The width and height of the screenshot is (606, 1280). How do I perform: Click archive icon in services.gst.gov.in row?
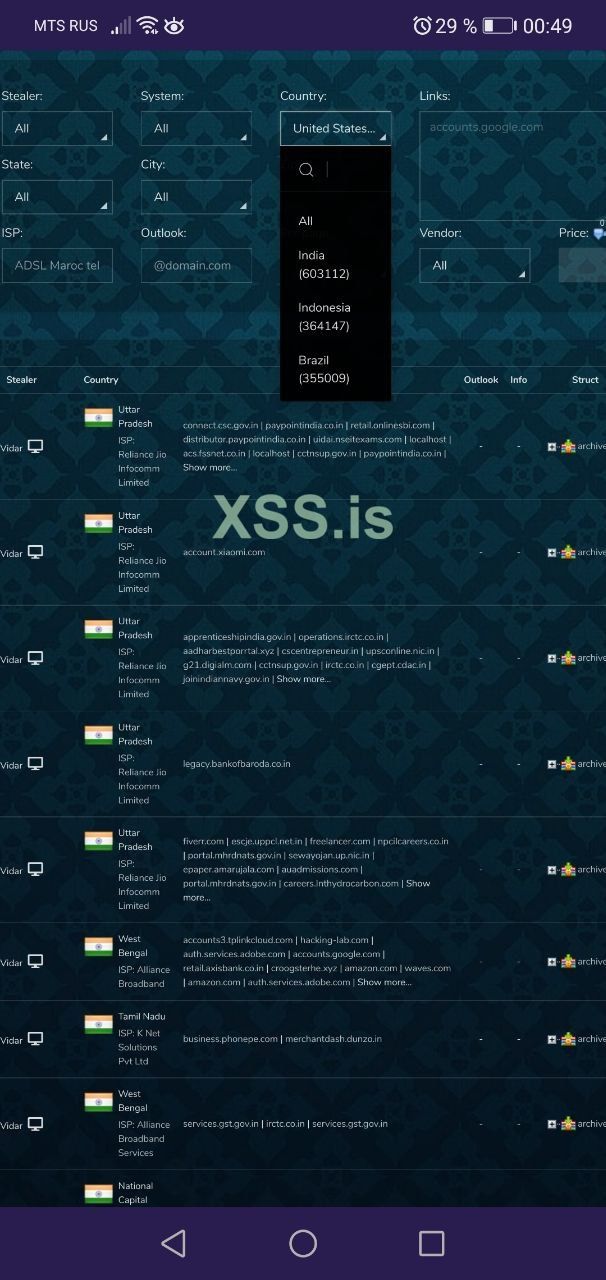(568, 1124)
